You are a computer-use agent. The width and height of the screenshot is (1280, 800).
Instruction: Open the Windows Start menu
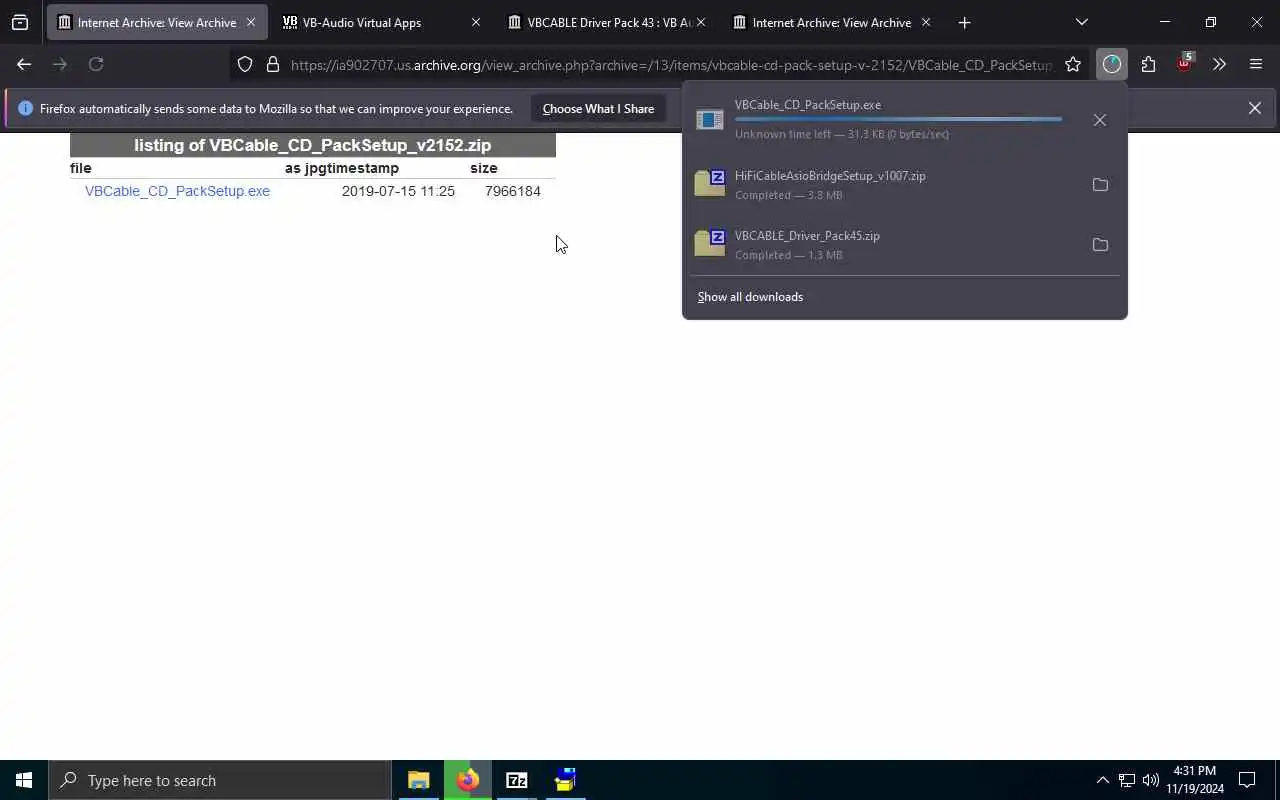[x=24, y=780]
